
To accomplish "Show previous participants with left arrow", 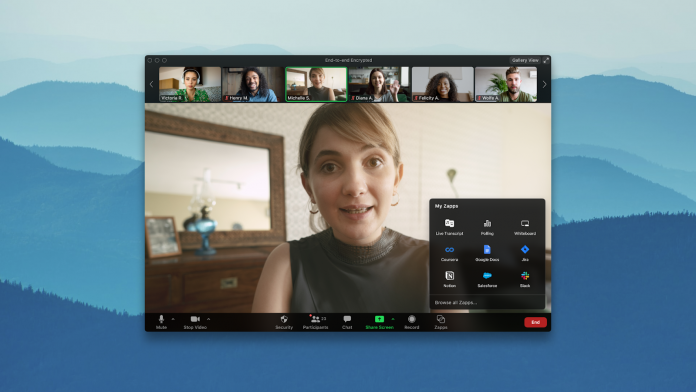I will click(151, 84).
